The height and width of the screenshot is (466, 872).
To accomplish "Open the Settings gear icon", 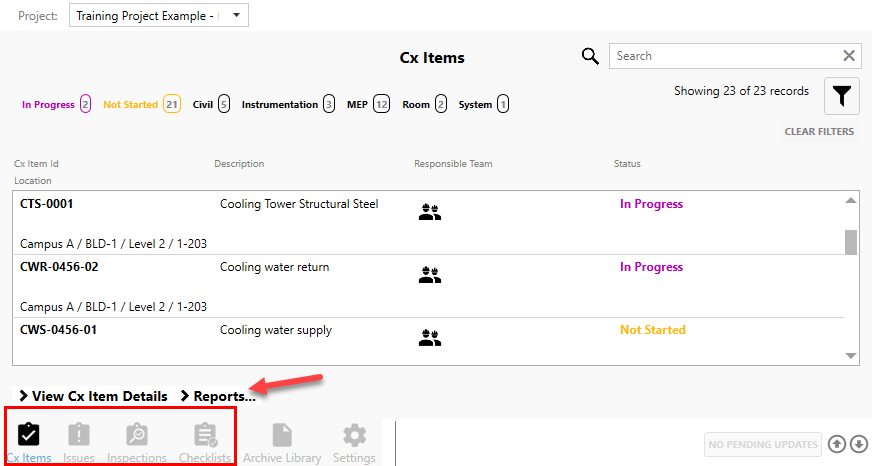I will click(355, 436).
